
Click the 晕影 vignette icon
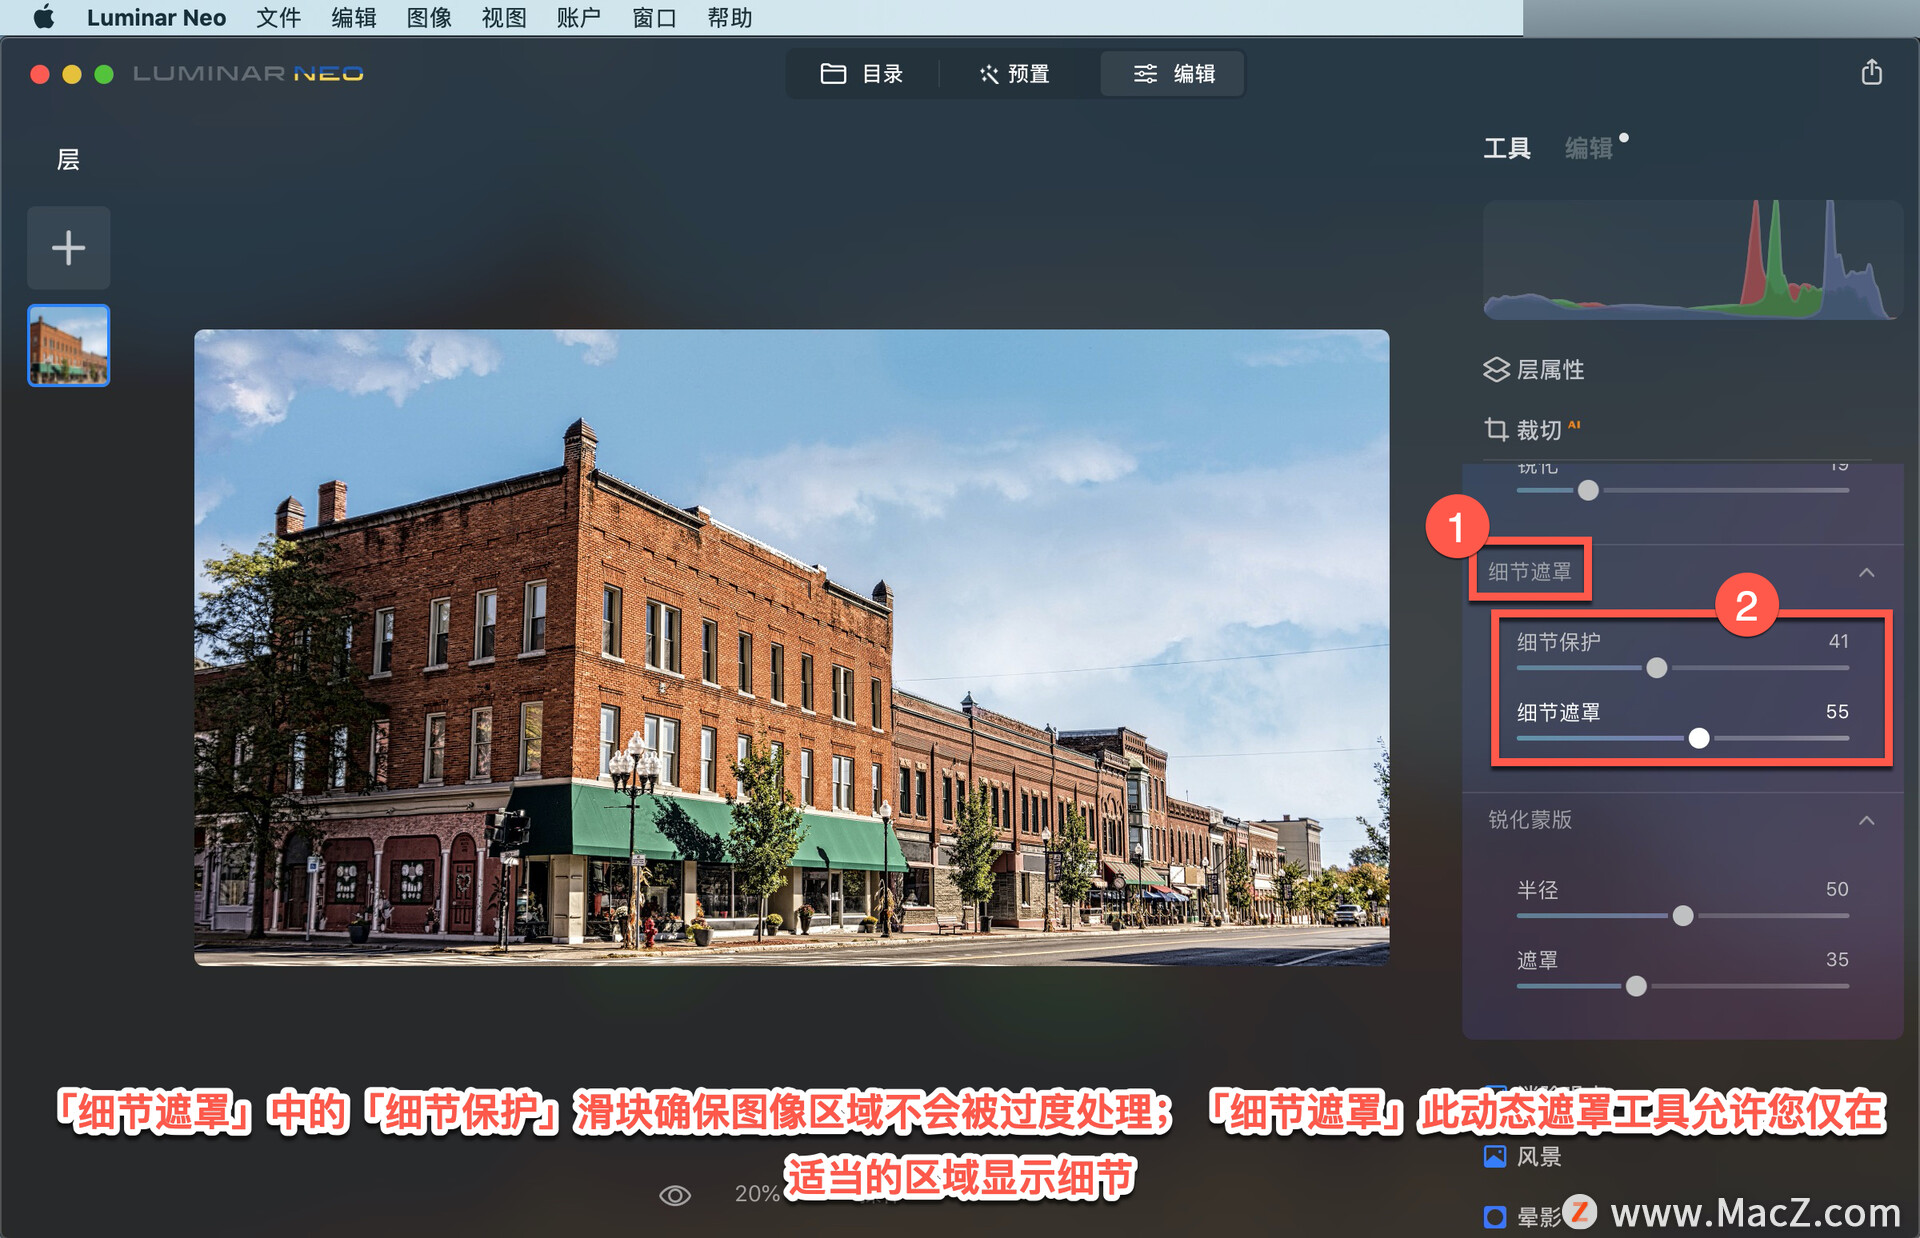1495,1217
